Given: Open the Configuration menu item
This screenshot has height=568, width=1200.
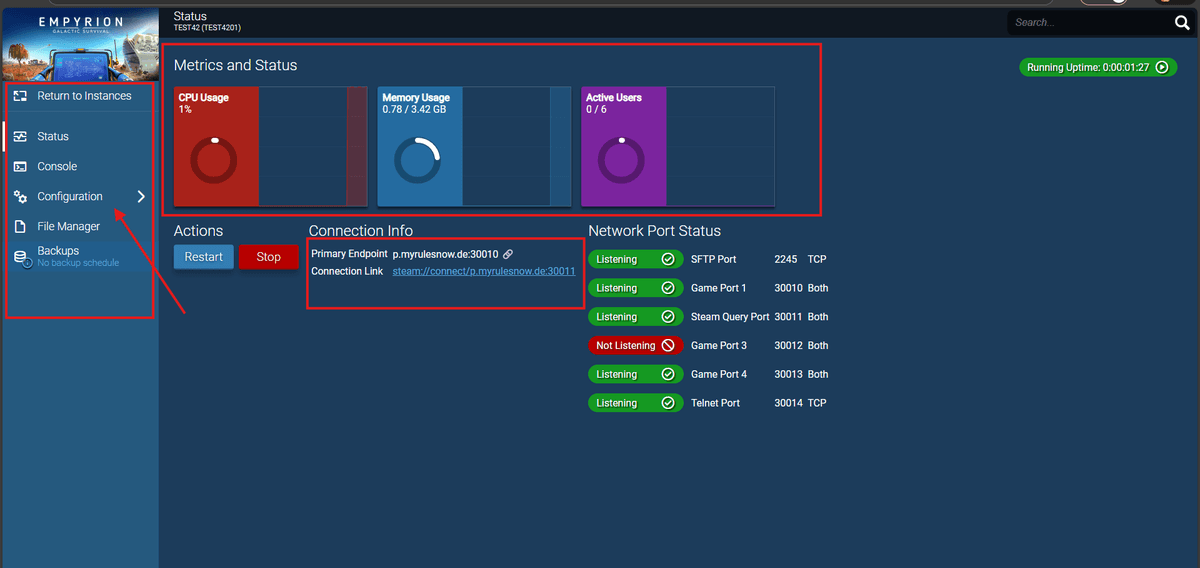Looking at the screenshot, I should (79, 196).
